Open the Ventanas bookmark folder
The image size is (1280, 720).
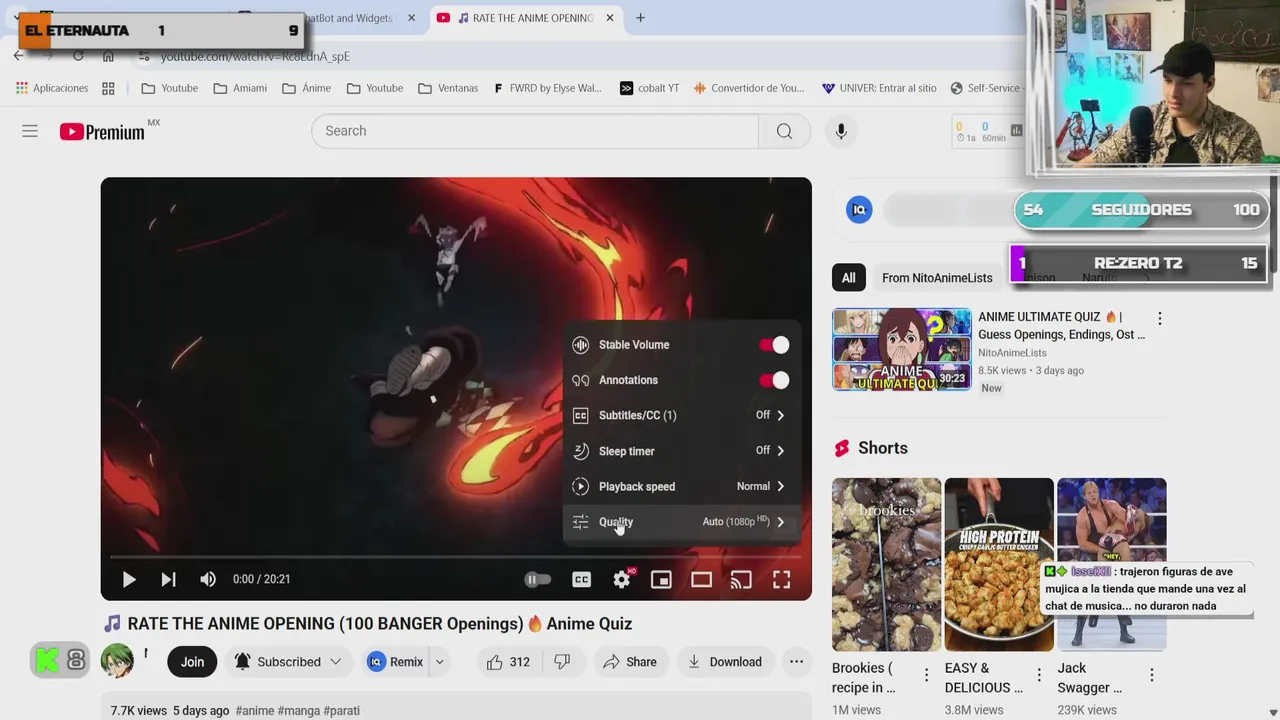click(x=448, y=88)
